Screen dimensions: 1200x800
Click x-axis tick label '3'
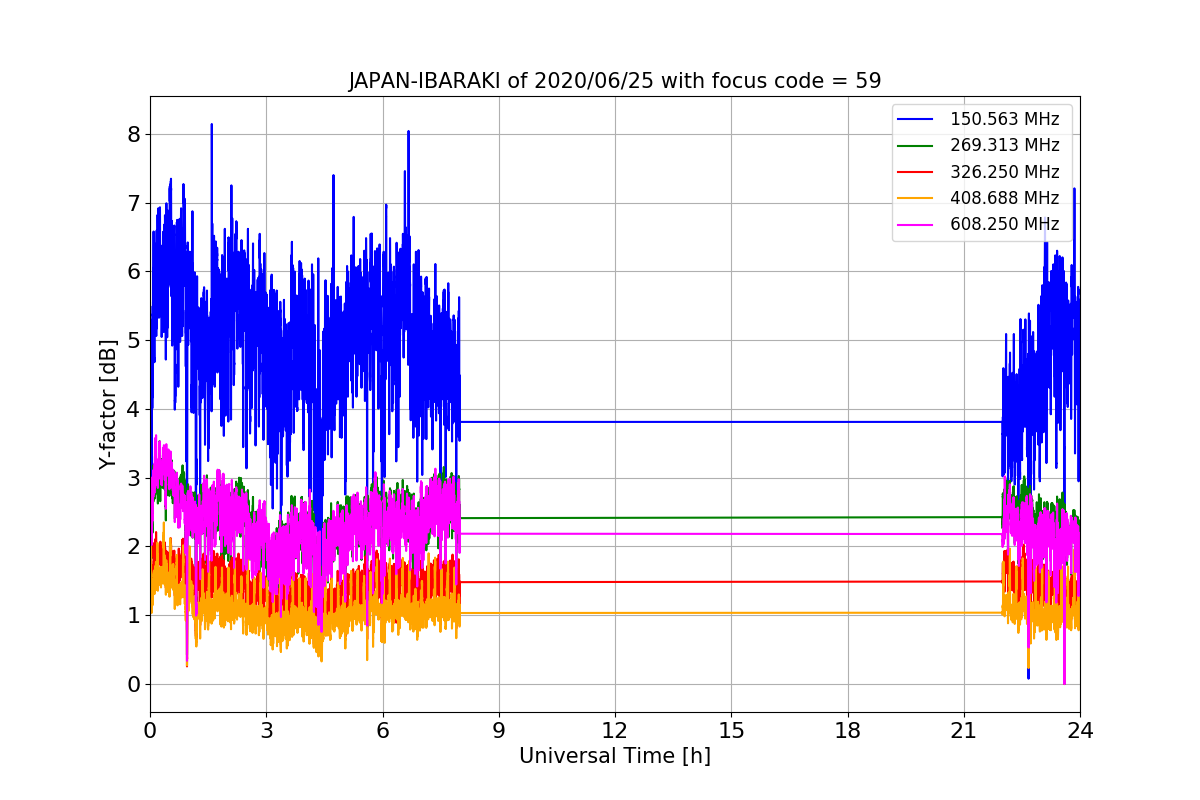tap(266, 731)
